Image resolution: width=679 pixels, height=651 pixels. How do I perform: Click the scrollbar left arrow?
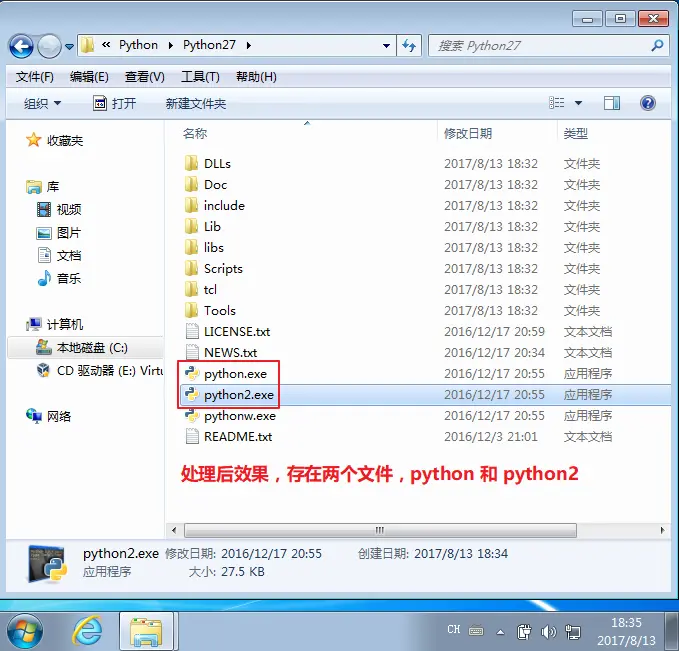pyautogui.click(x=174, y=531)
